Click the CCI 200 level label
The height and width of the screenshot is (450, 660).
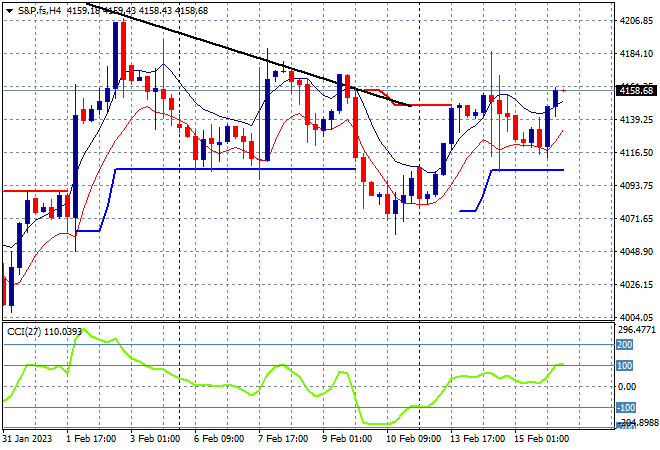625,345
